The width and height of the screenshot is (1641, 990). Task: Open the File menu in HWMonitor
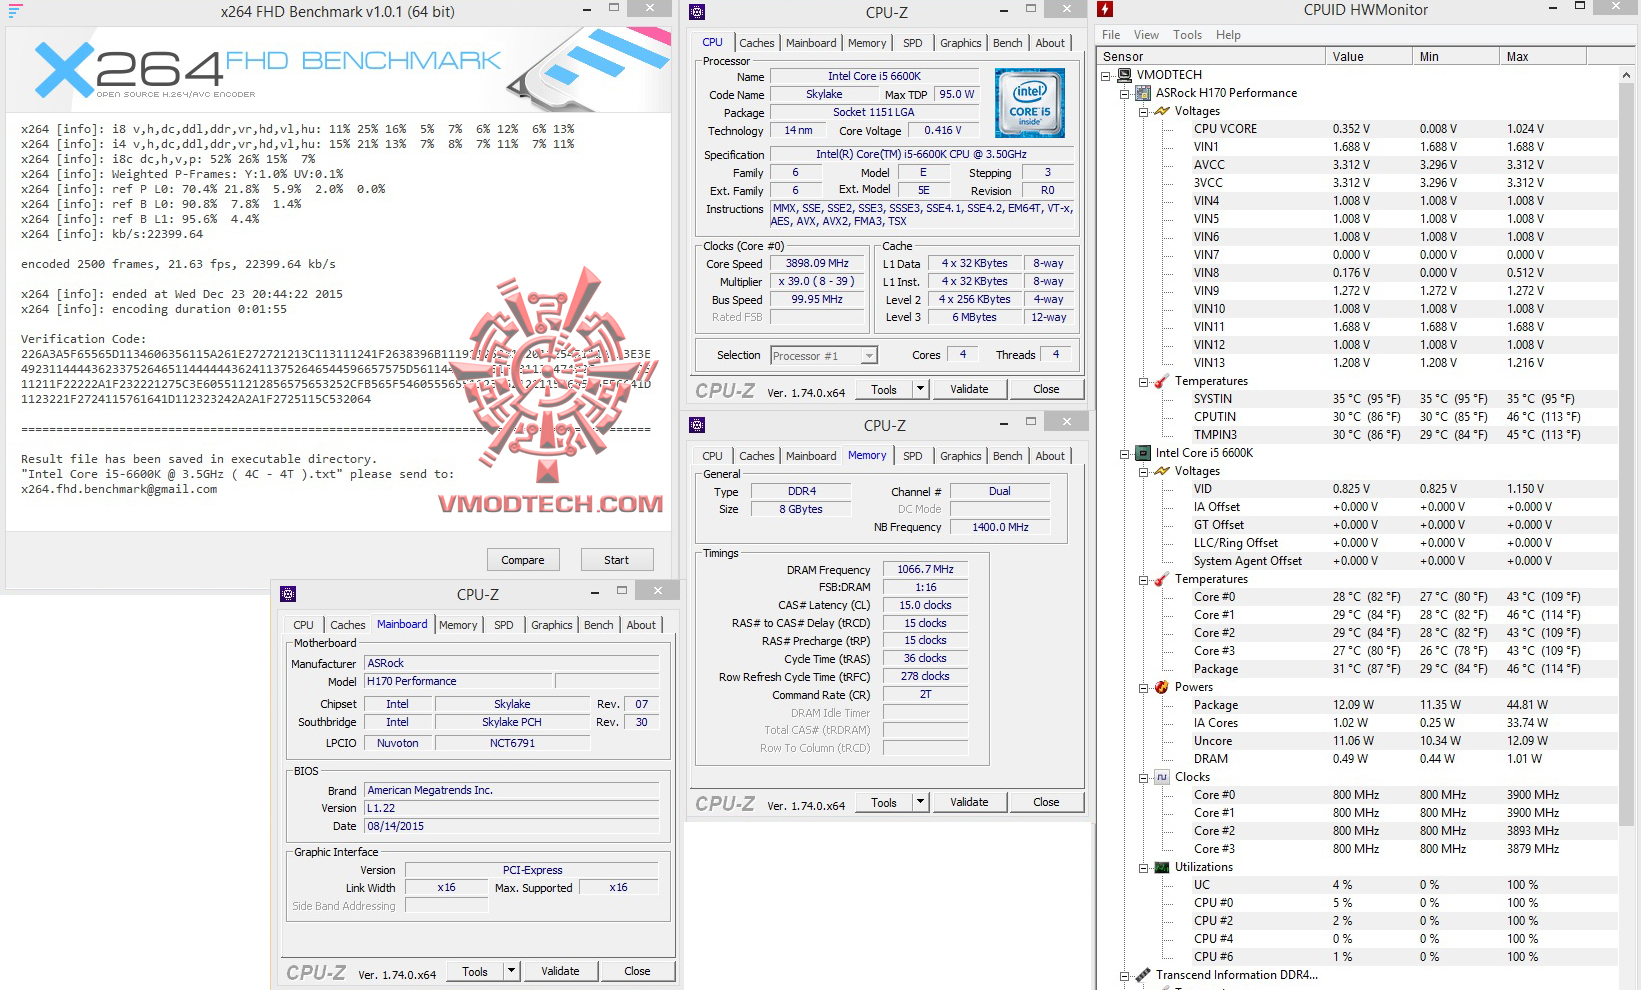click(1111, 35)
